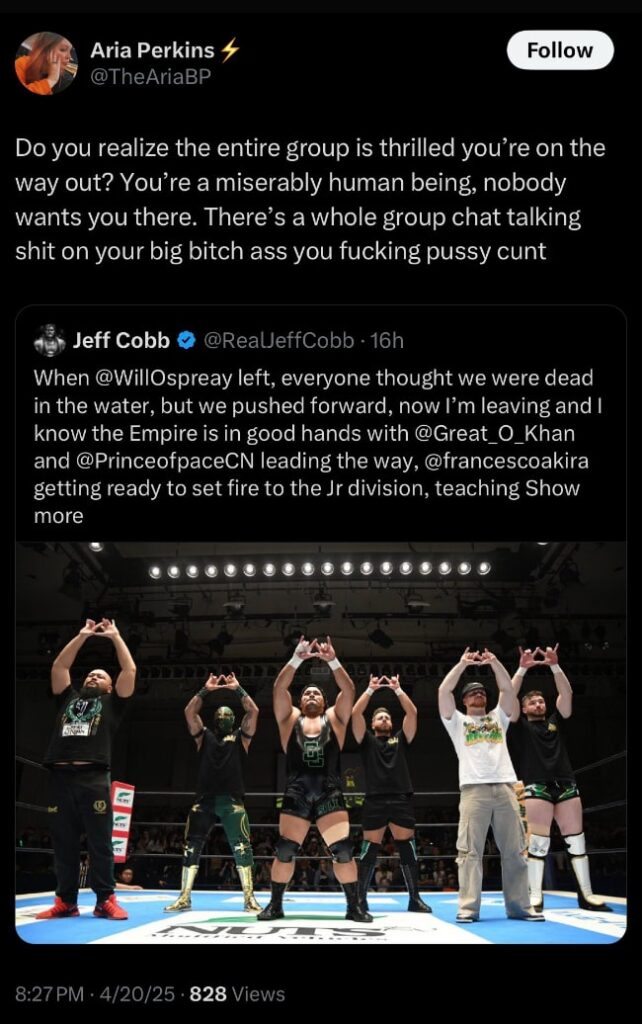The width and height of the screenshot is (642, 1024).
Task: Click the @francescoakira mention
Action: pos(509,460)
